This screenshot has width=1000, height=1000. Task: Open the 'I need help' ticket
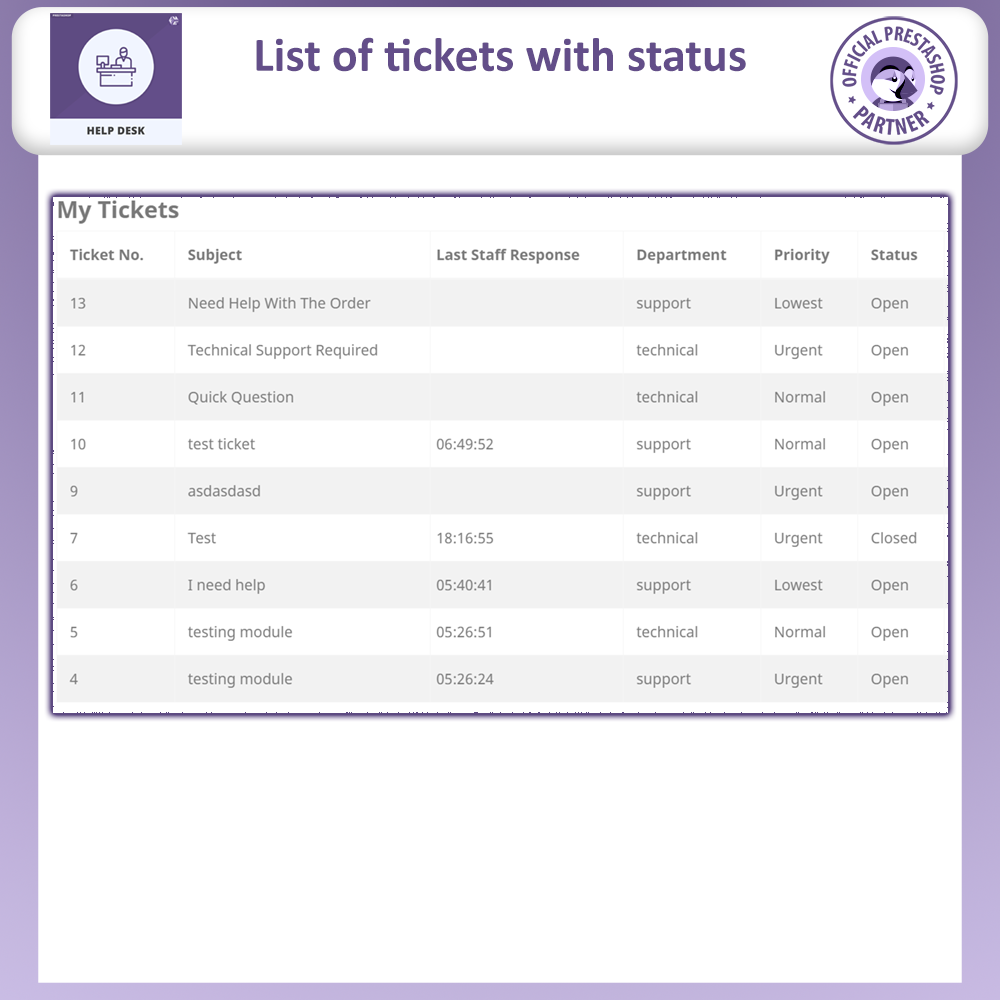(226, 585)
